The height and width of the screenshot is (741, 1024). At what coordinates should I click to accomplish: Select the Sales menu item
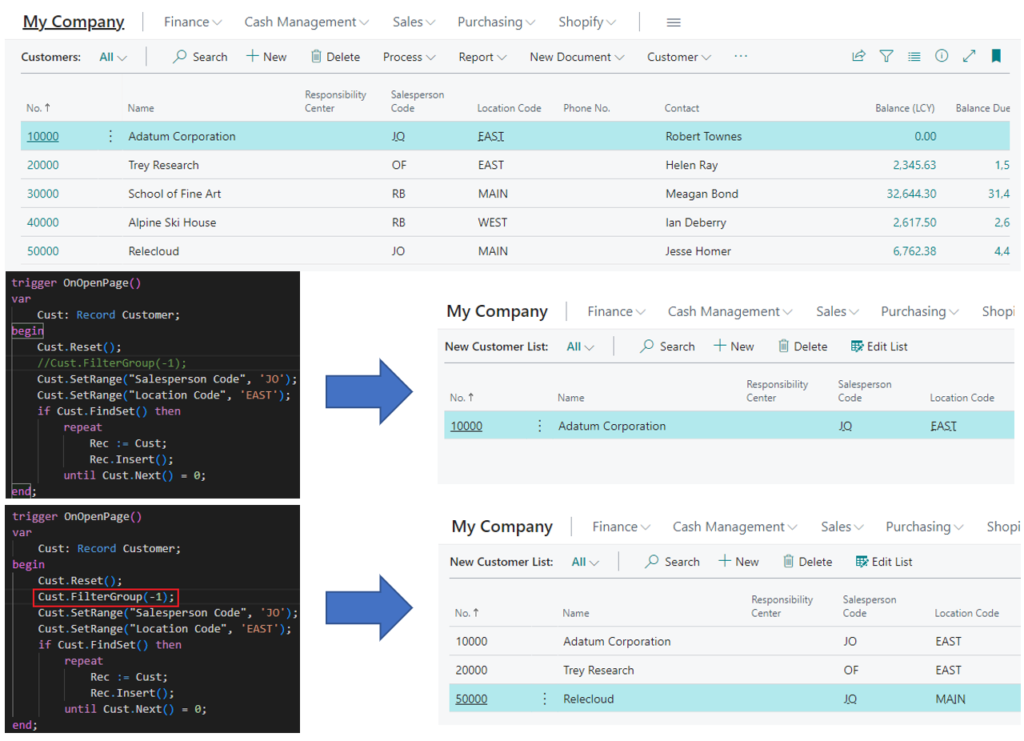tap(413, 21)
